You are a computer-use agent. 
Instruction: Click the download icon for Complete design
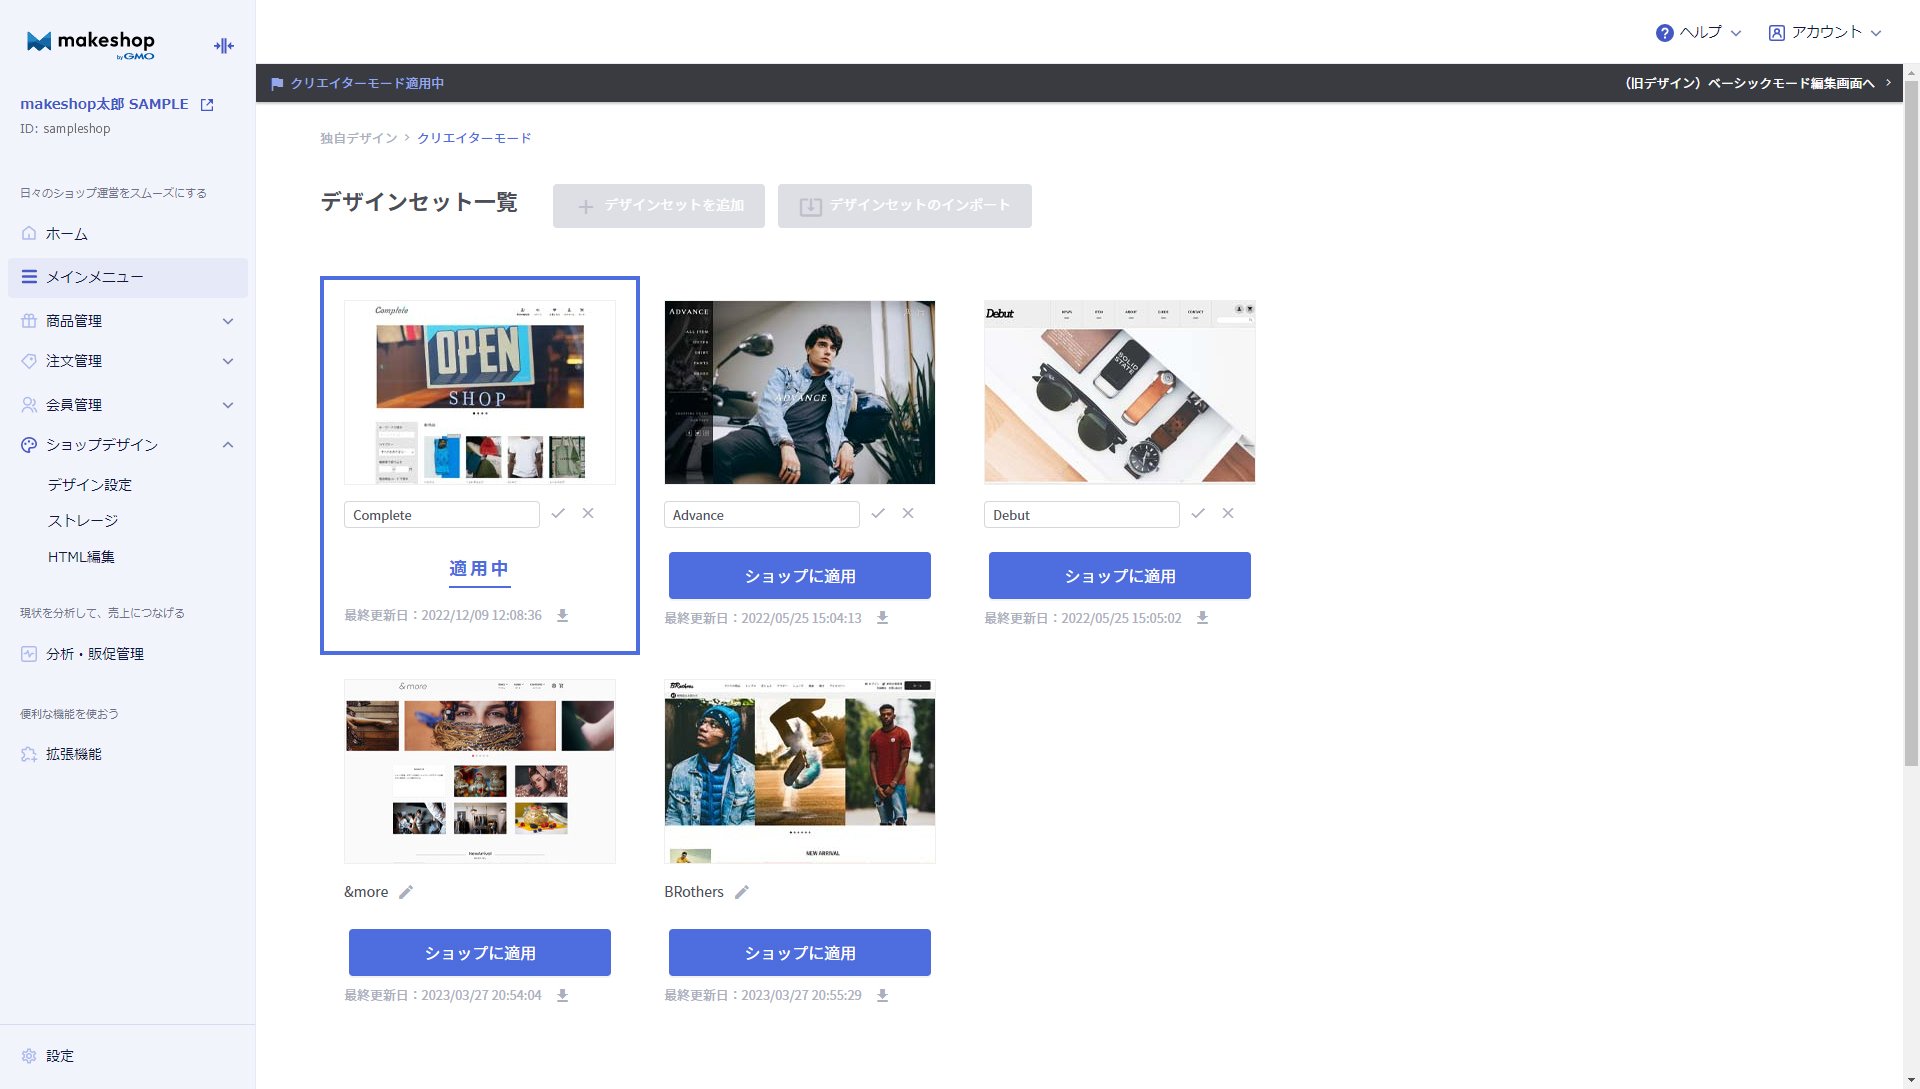pos(563,616)
